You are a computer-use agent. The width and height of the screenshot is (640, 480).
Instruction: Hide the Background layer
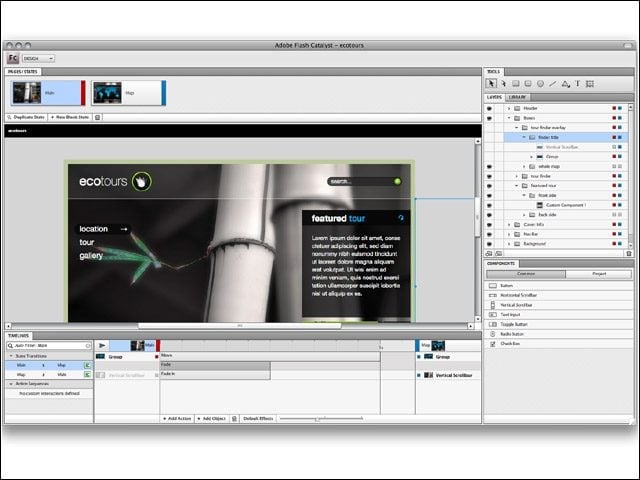[x=489, y=244]
